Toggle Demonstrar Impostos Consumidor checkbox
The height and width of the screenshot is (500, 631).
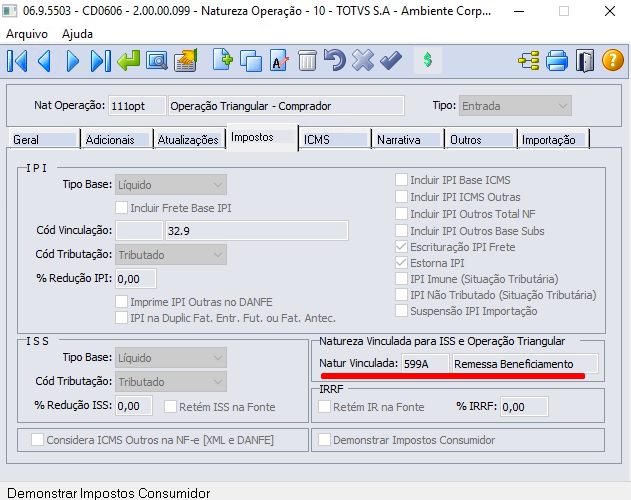pyautogui.click(x=324, y=440)
